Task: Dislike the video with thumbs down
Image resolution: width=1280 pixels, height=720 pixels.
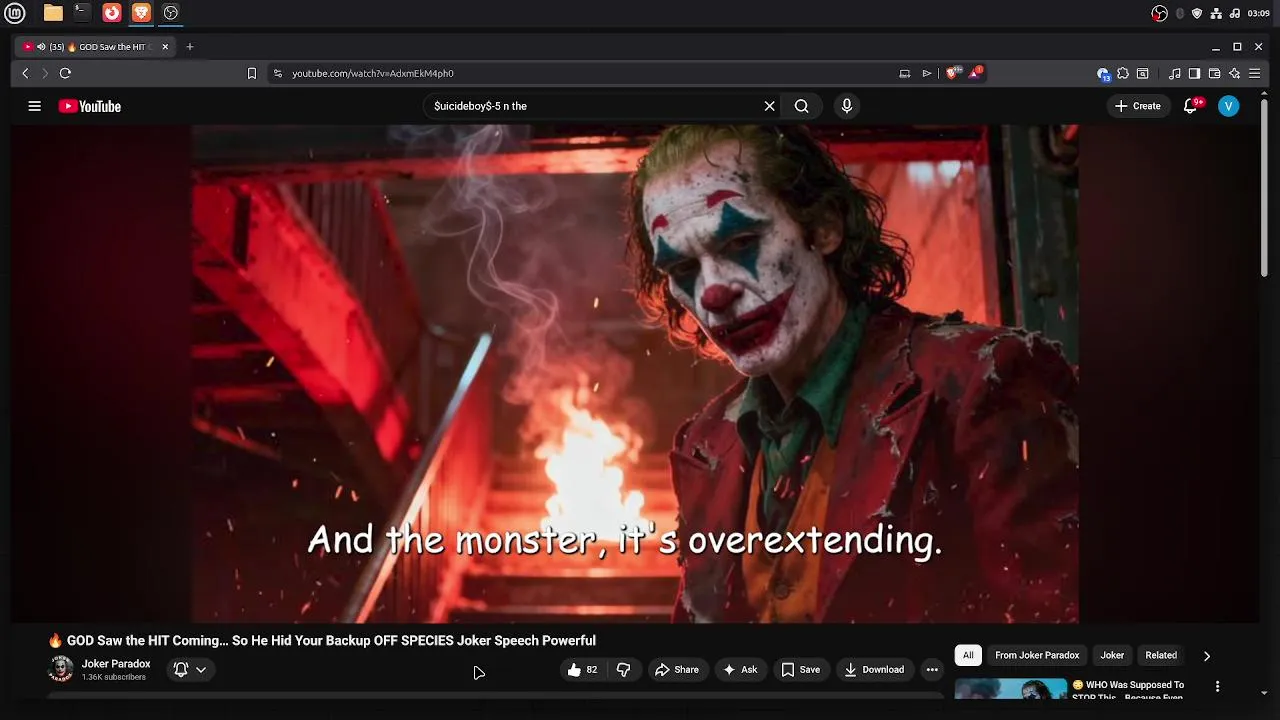Action: click(623, 670)
